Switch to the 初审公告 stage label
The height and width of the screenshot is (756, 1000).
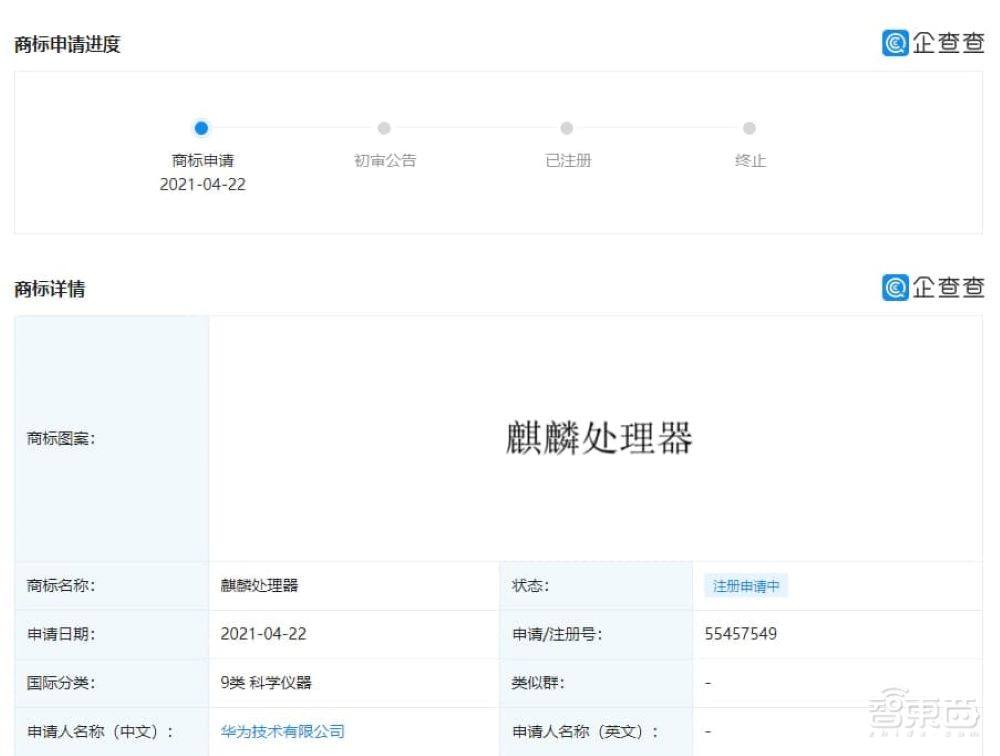tap(384, 160)
